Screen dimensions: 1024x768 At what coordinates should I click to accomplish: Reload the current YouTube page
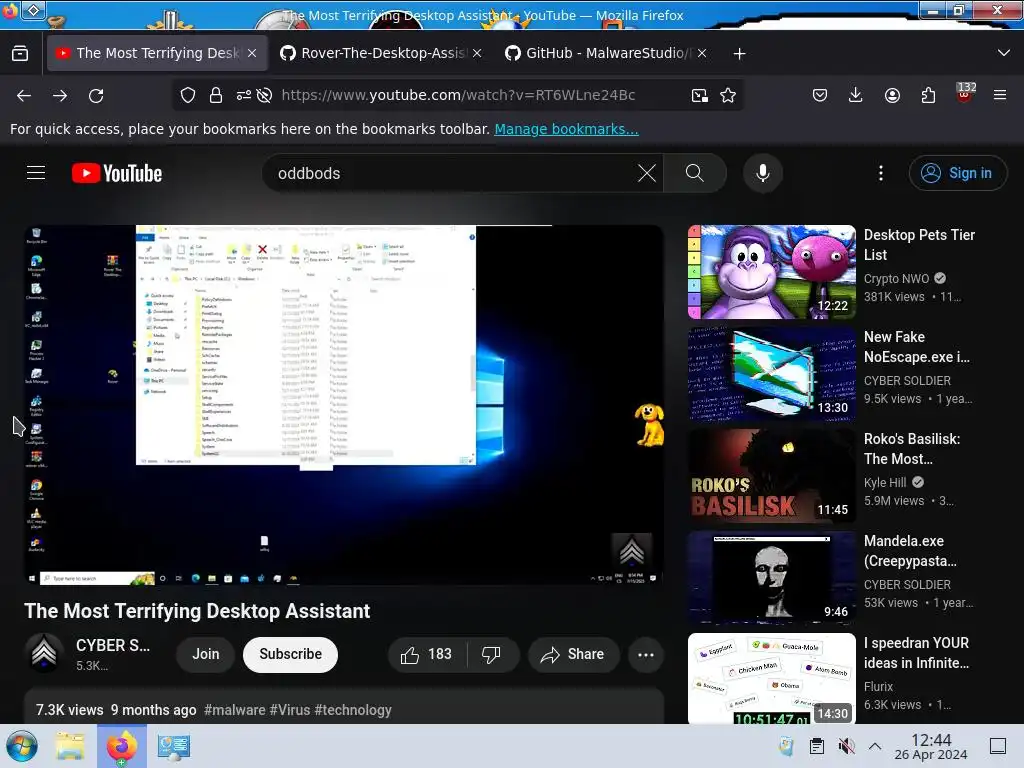pyautogui.click(x=96, y=95)
